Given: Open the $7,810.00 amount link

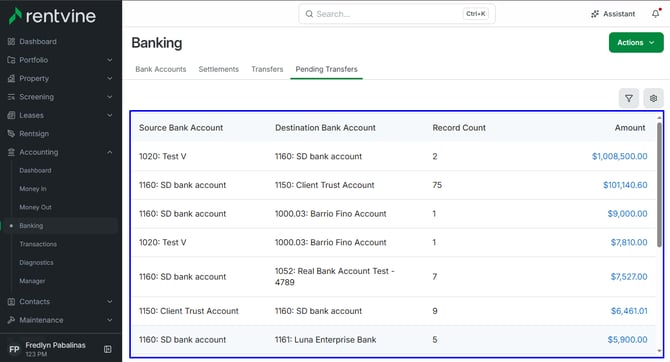Looking at the screenshot, I should pos(629,242).
